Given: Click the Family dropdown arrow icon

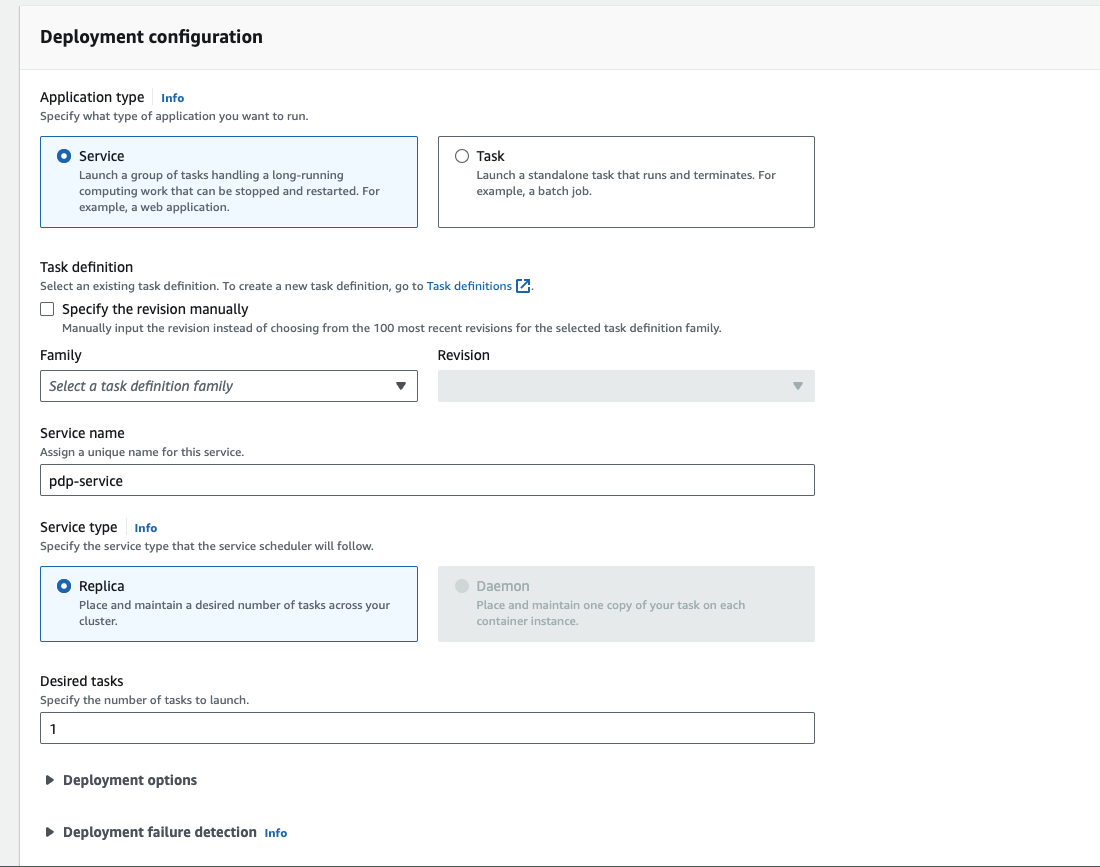Looking at the screenshot, I should pos(400,385).
